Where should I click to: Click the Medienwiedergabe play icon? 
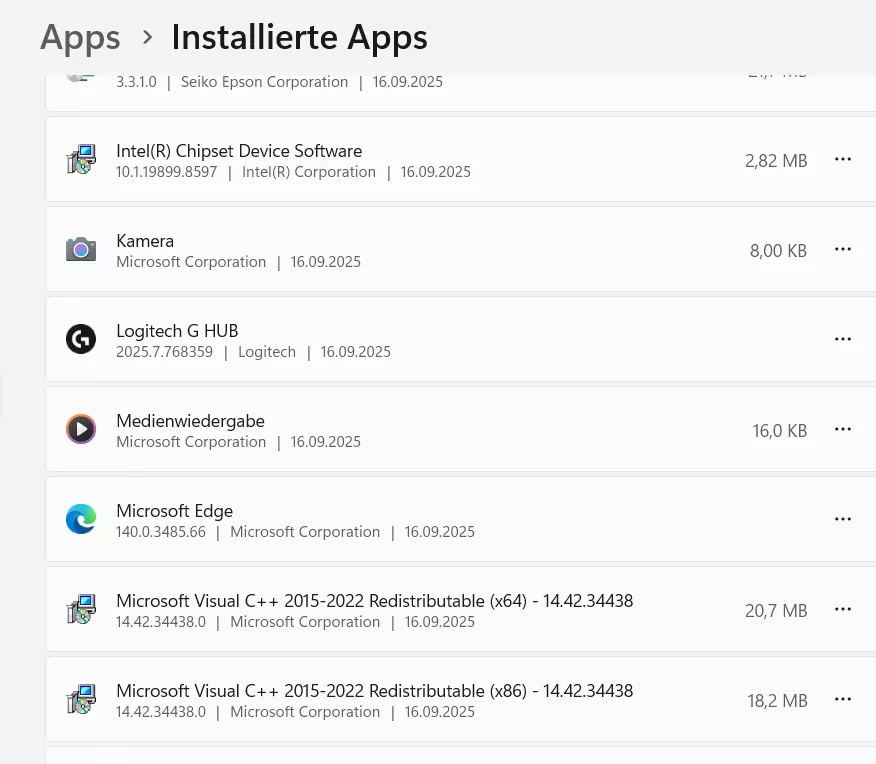[81, 429]
